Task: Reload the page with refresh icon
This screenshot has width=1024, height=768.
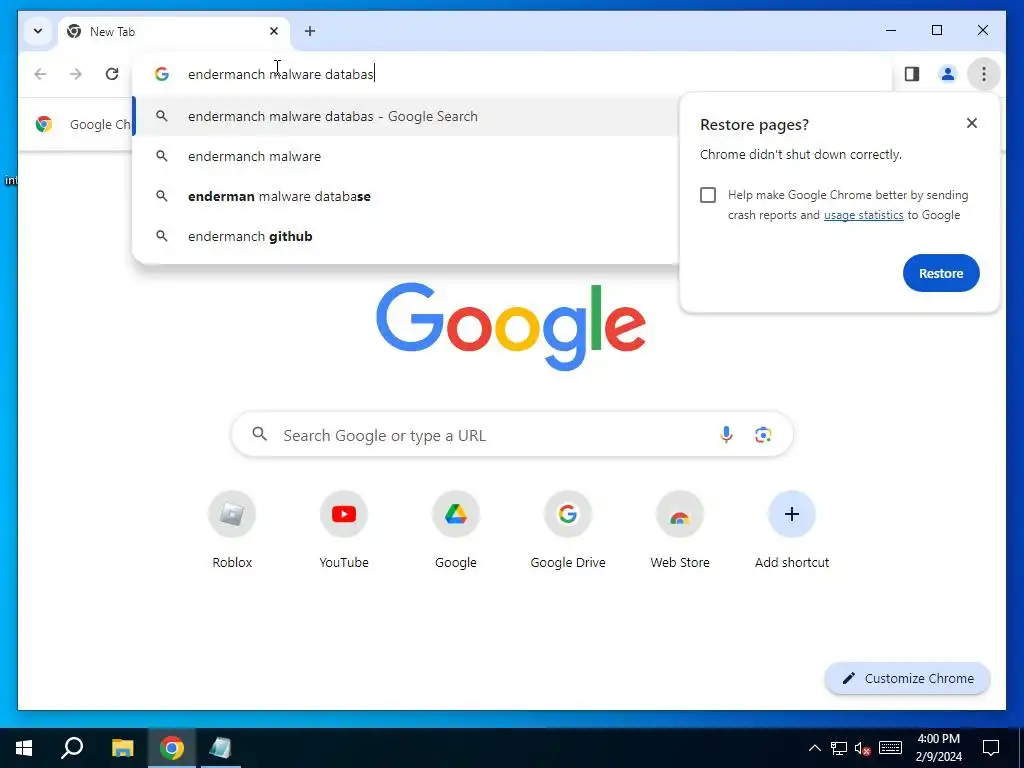Action: click(112, 74)
